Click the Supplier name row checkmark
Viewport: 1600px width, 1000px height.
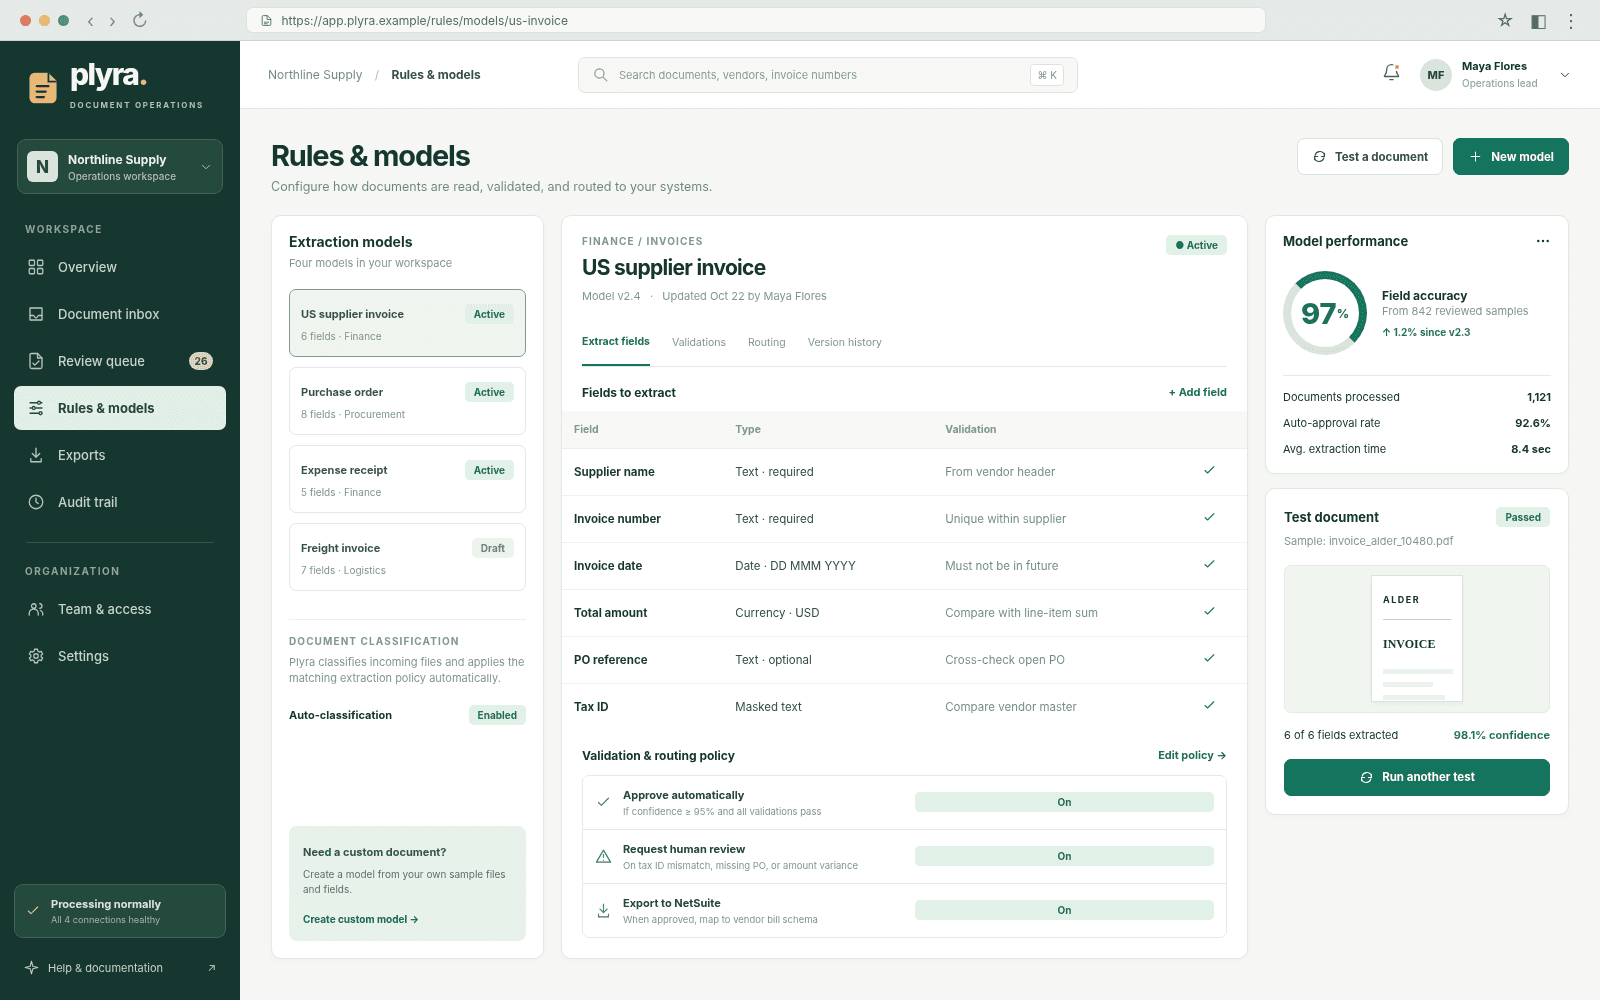click(1209, 470)
